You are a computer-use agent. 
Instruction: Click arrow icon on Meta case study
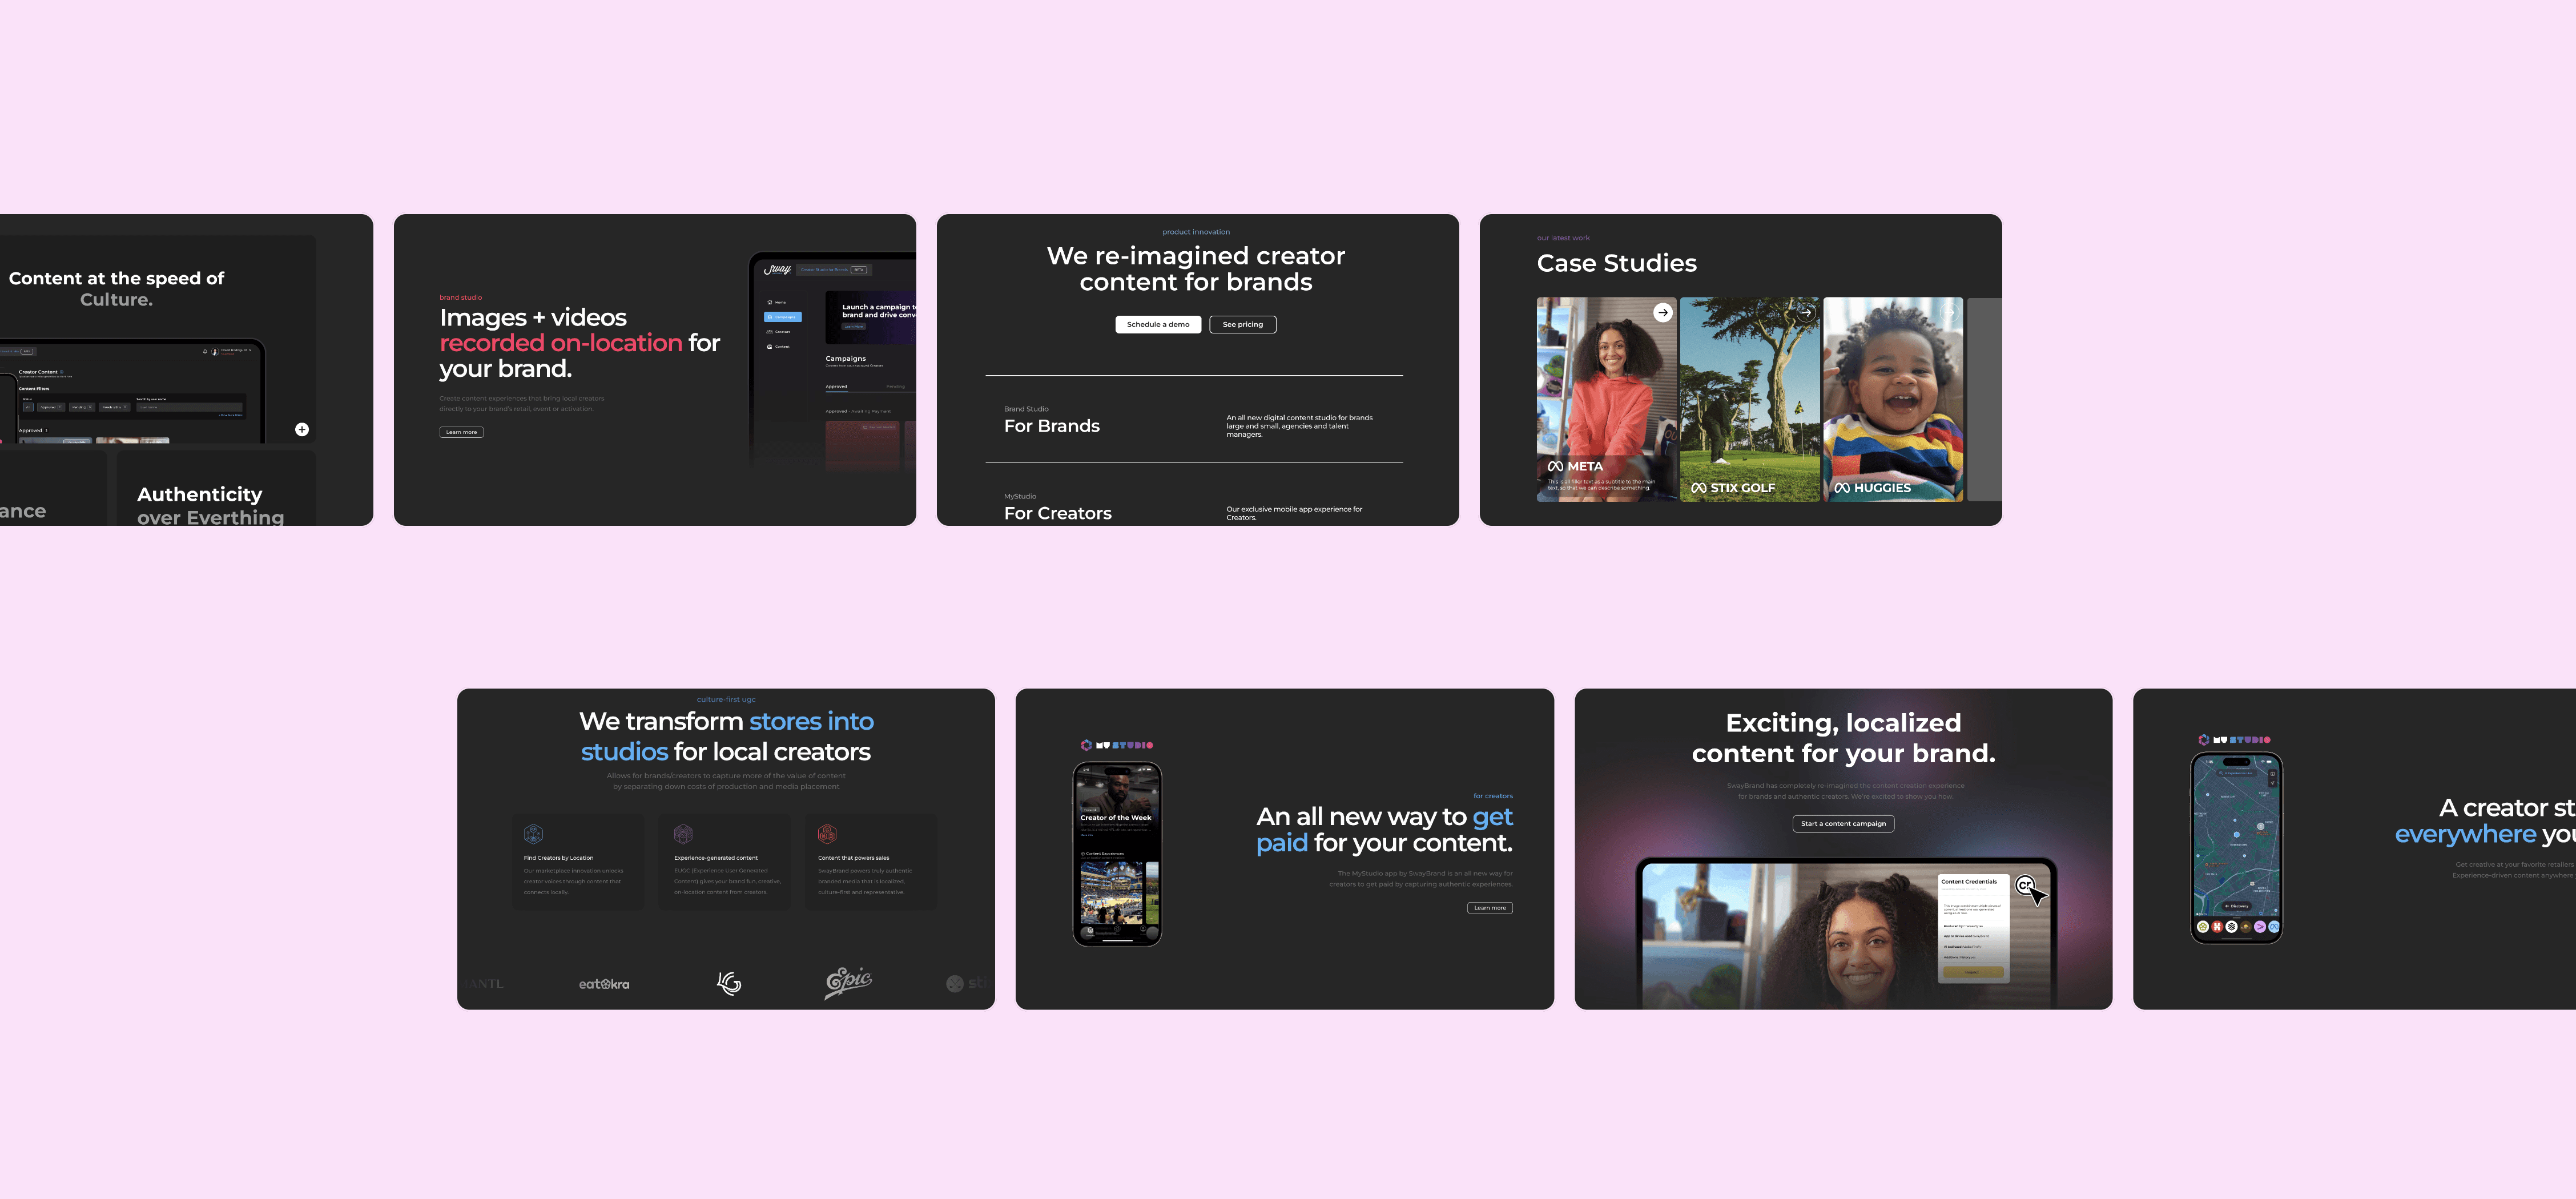[1662, 312]
